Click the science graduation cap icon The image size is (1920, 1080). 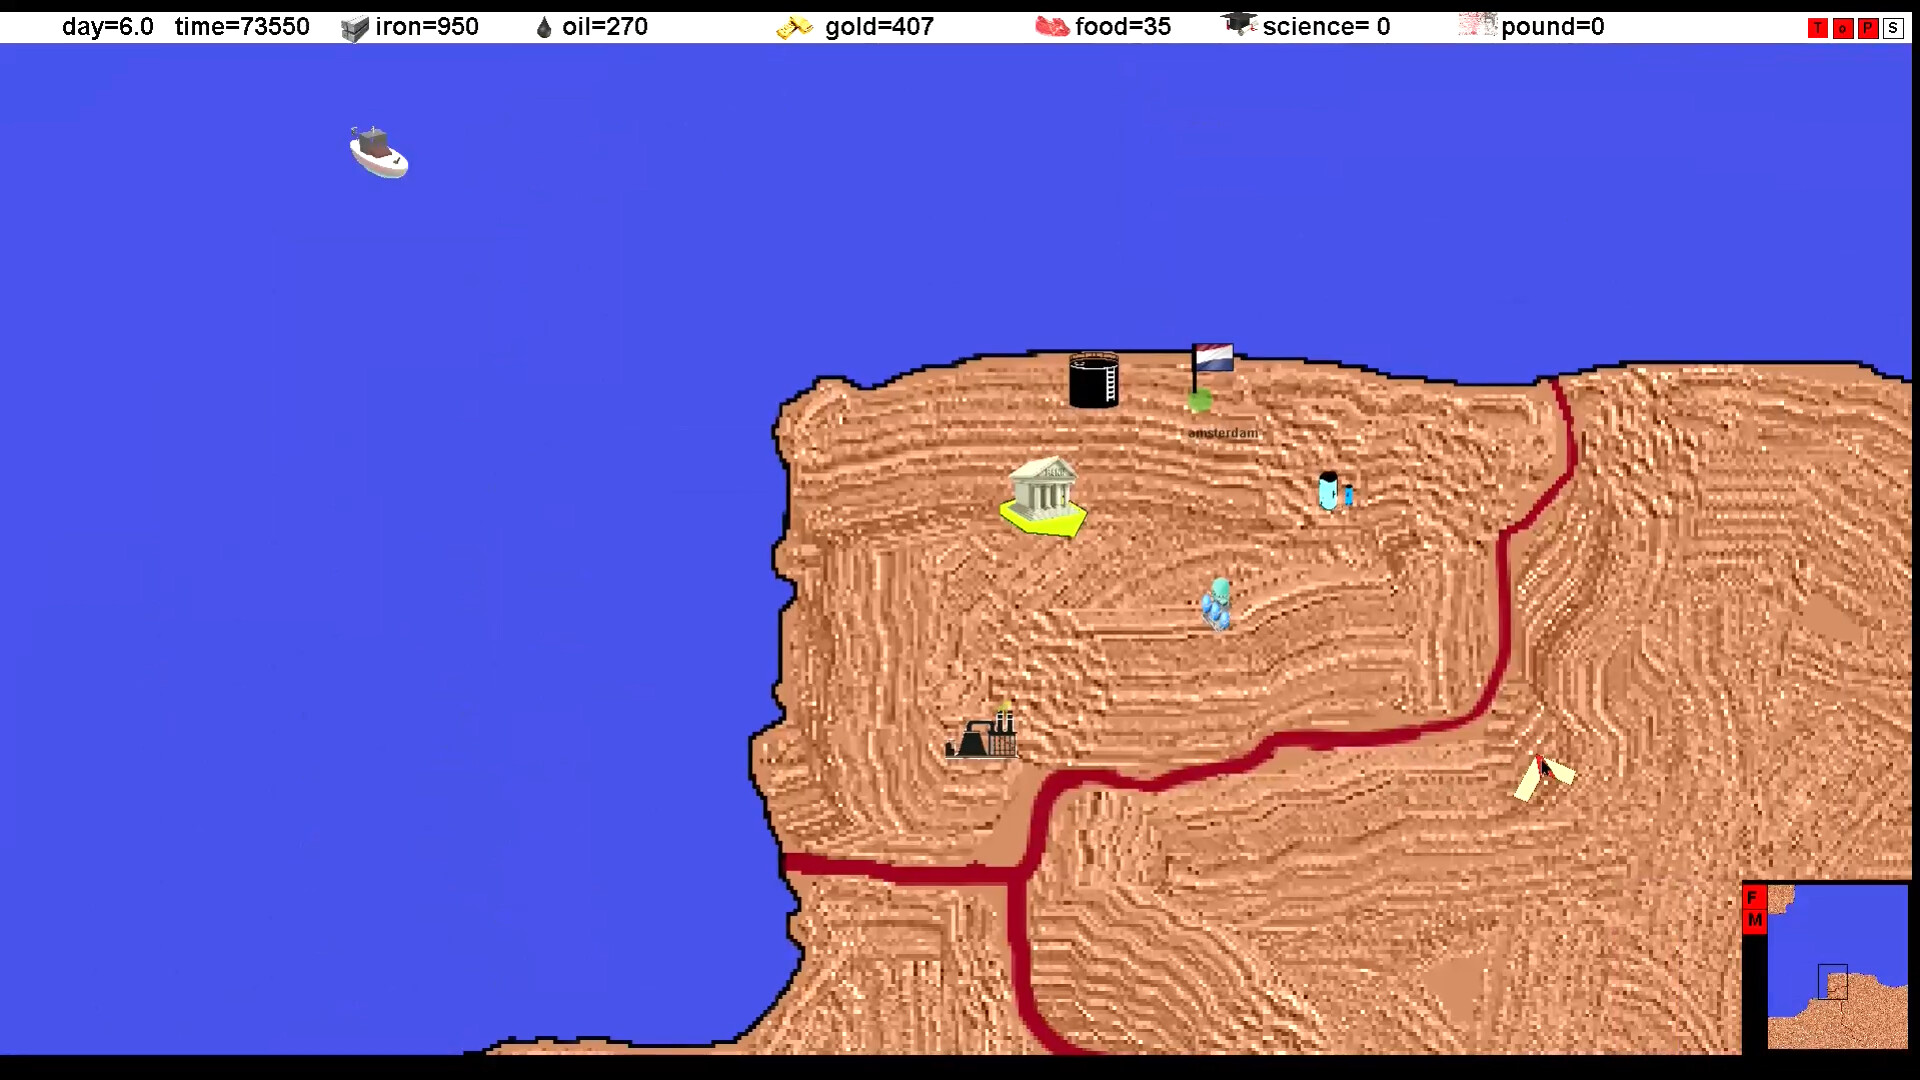pos(1238,24)
